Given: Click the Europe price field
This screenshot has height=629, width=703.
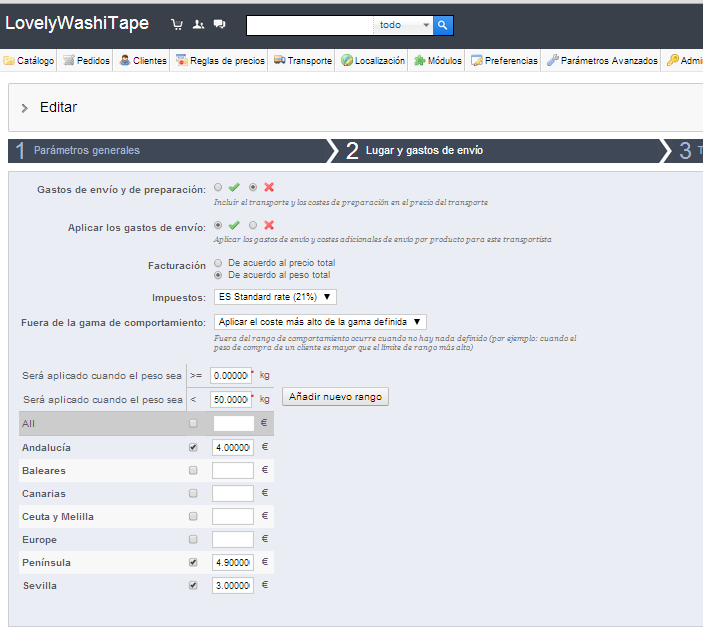Looking at the screenshot, I should 233,539.
